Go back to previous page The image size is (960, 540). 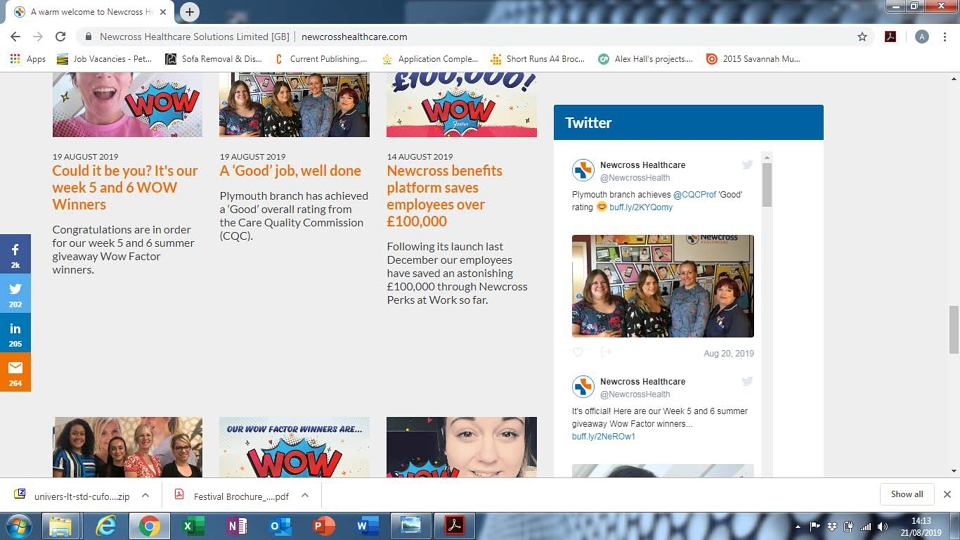(x=15, y=37)
